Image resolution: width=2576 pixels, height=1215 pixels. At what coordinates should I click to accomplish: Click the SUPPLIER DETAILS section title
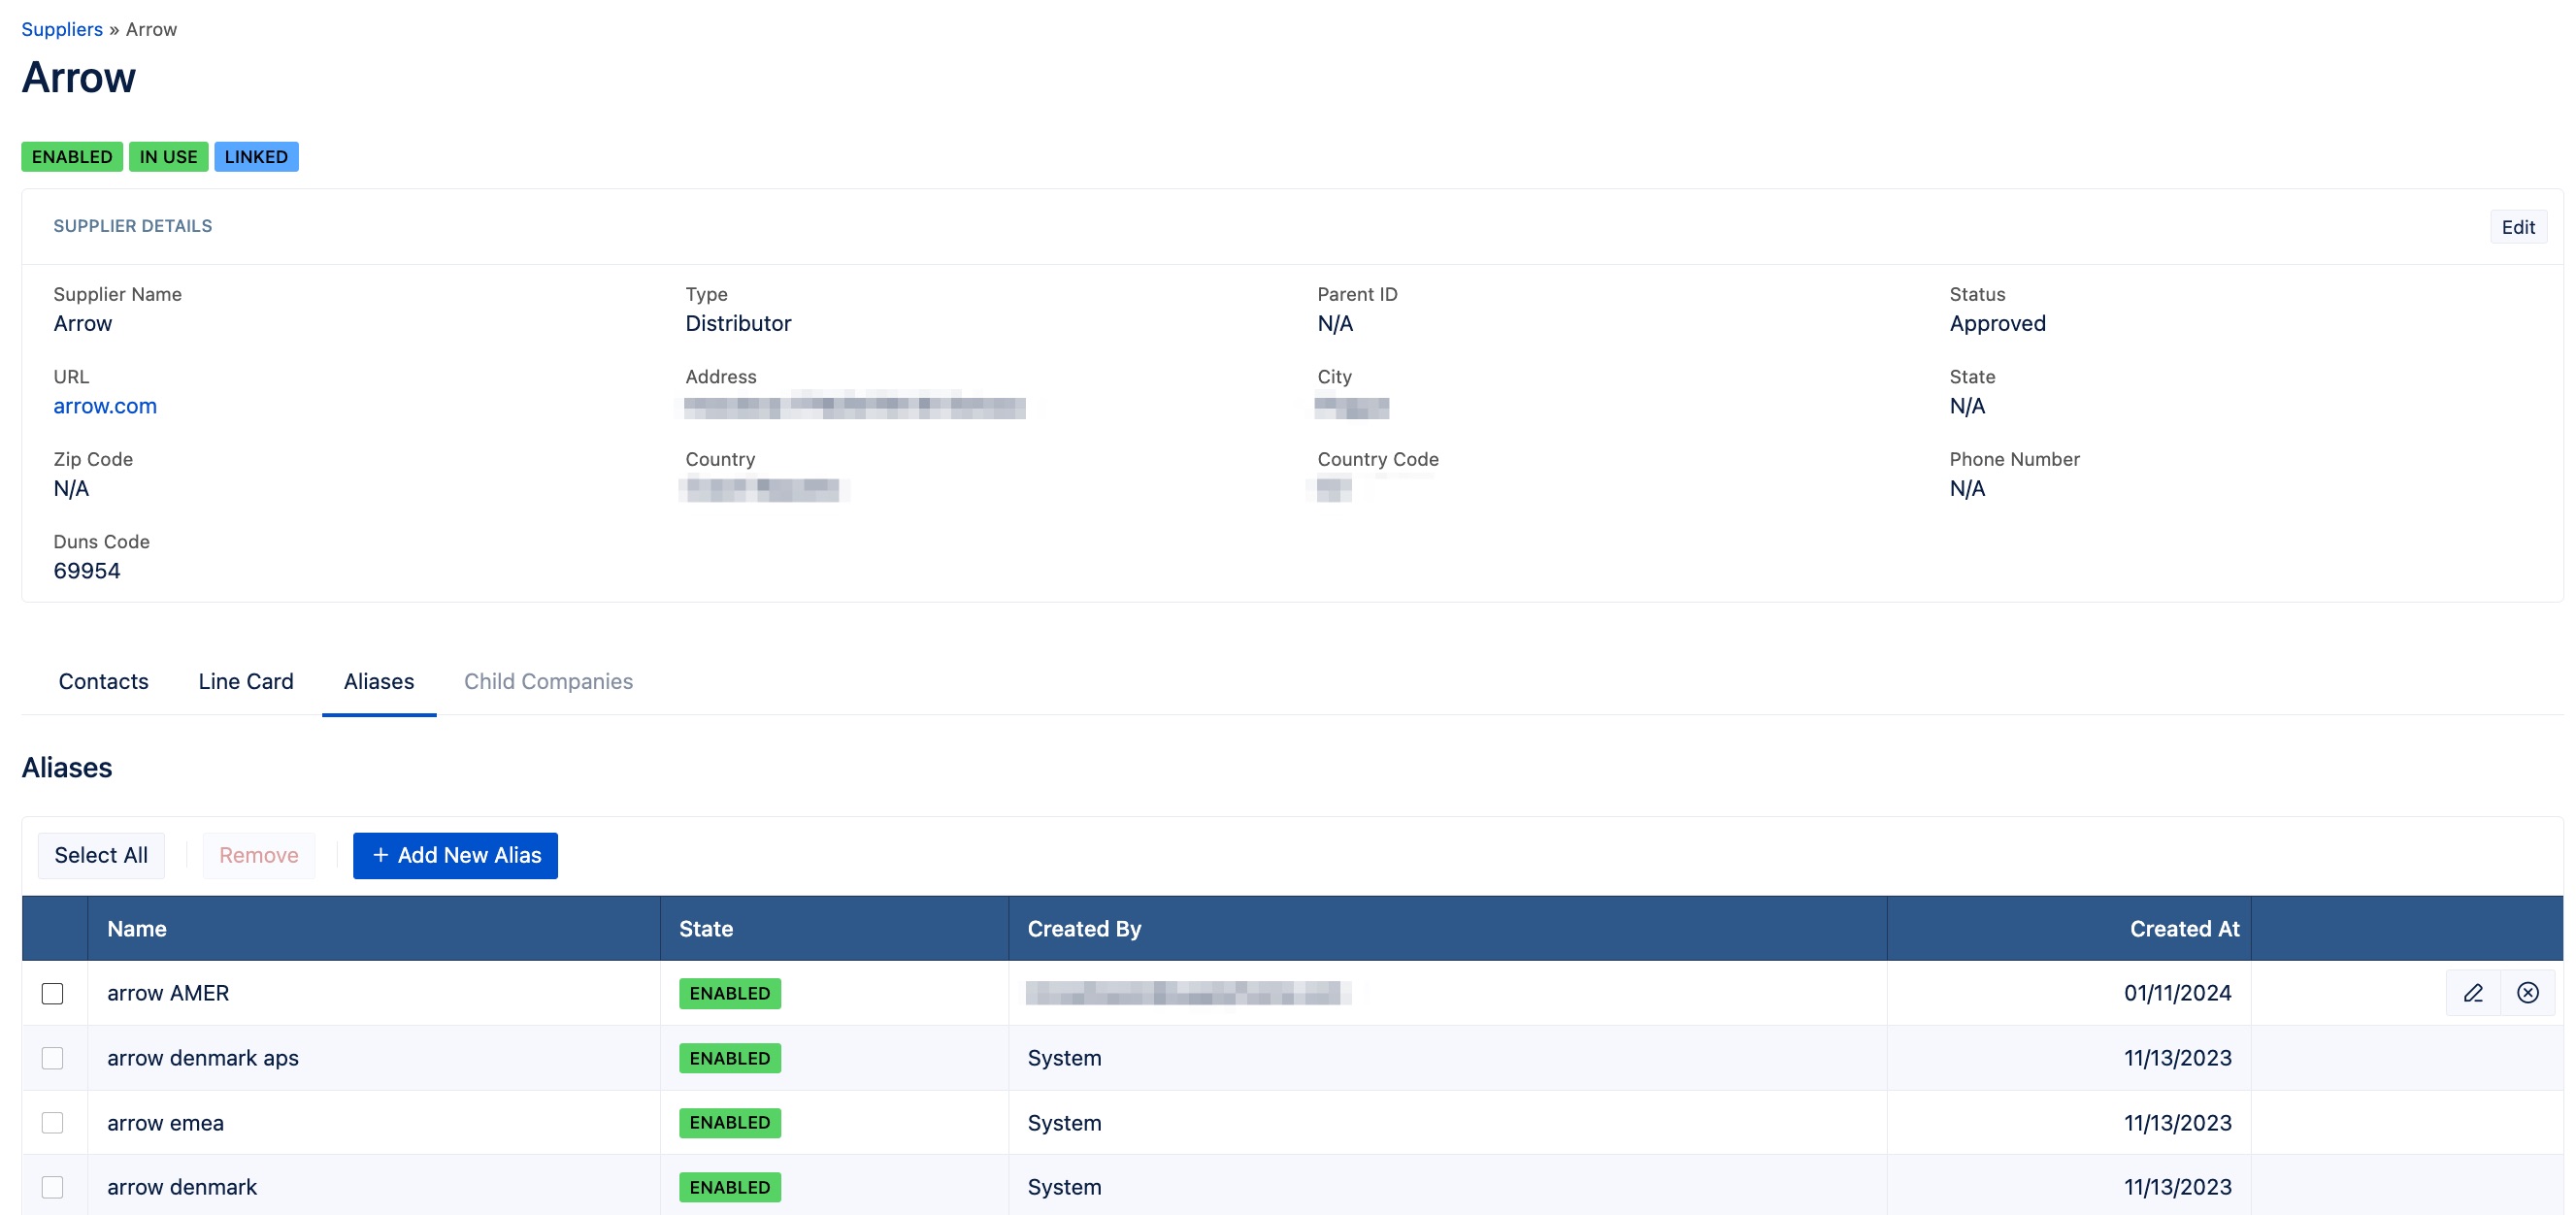point(133,226)
